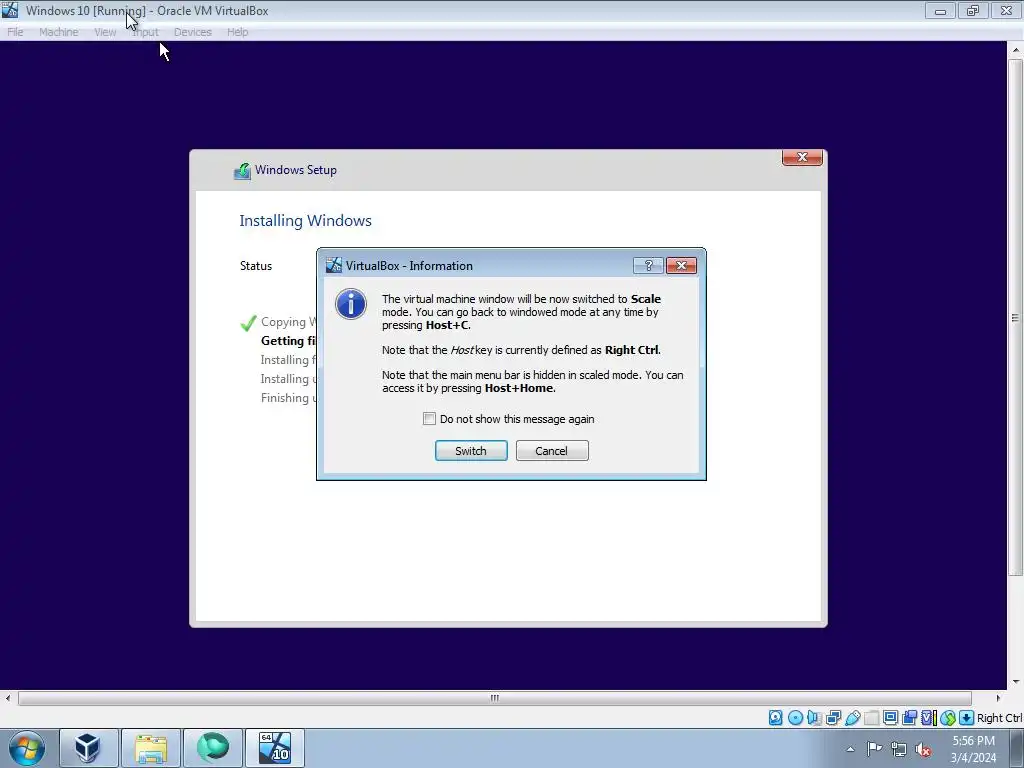Click the network adapters indicator icon
Screen dimensions: 1024x768
(833, 718)
